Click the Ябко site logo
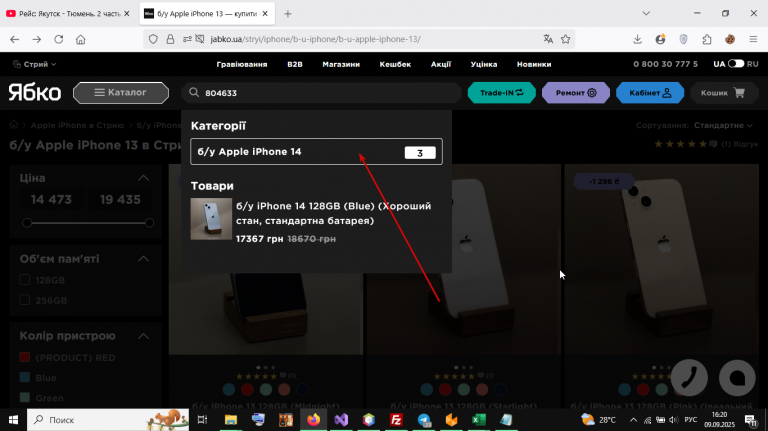 point(35,93)
